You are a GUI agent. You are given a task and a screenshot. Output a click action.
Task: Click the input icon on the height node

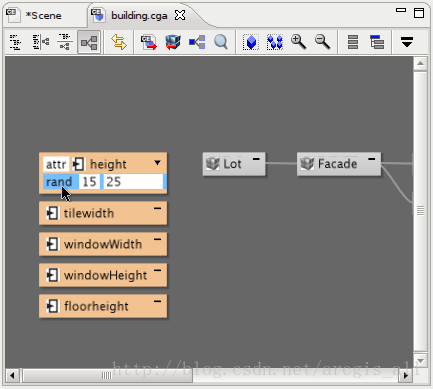[x=79, y=164]
